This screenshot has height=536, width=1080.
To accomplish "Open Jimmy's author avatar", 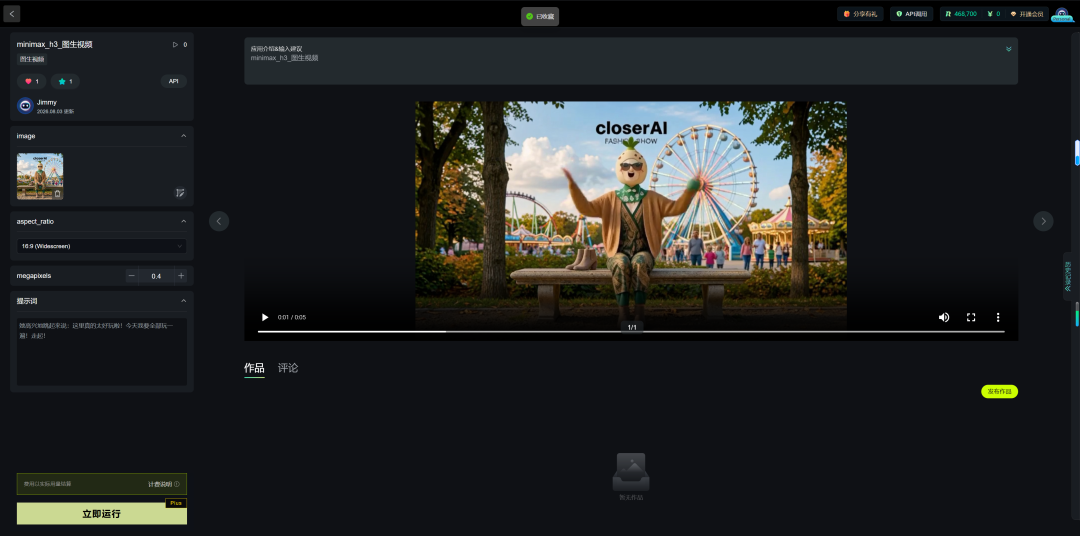I will 25,105.
